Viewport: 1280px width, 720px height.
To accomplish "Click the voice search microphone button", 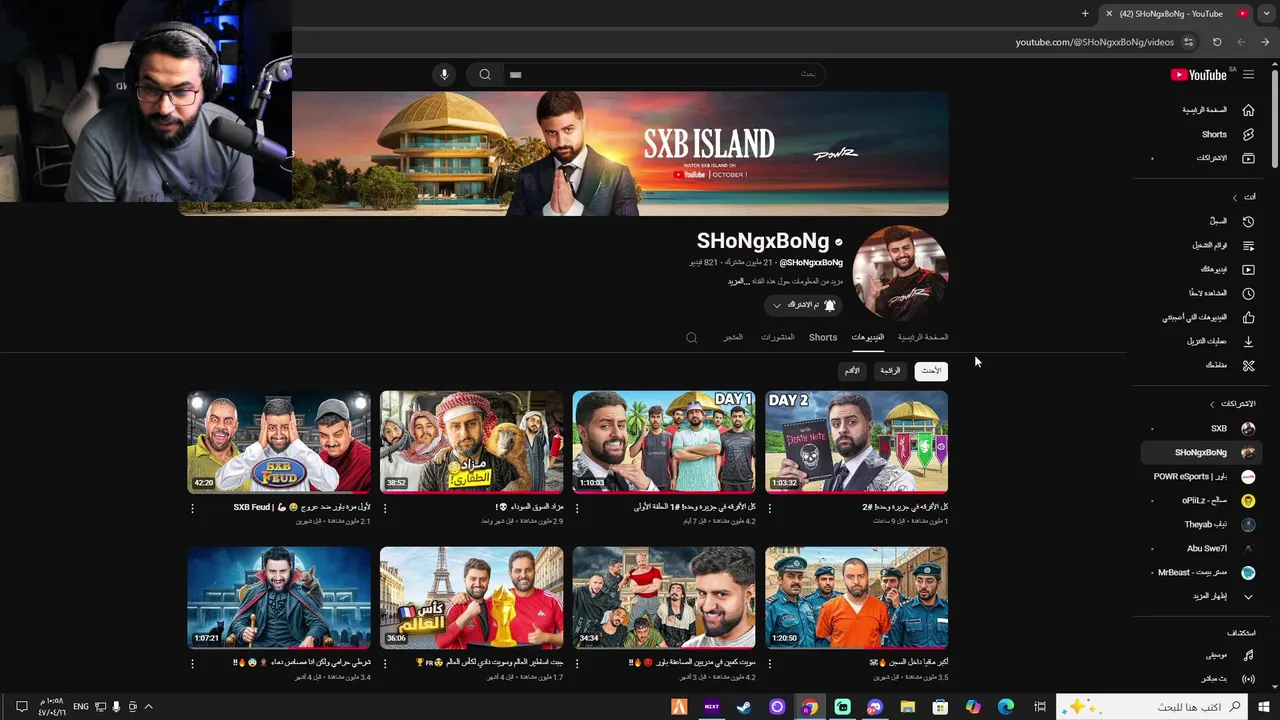I will [x=444, y=74].
